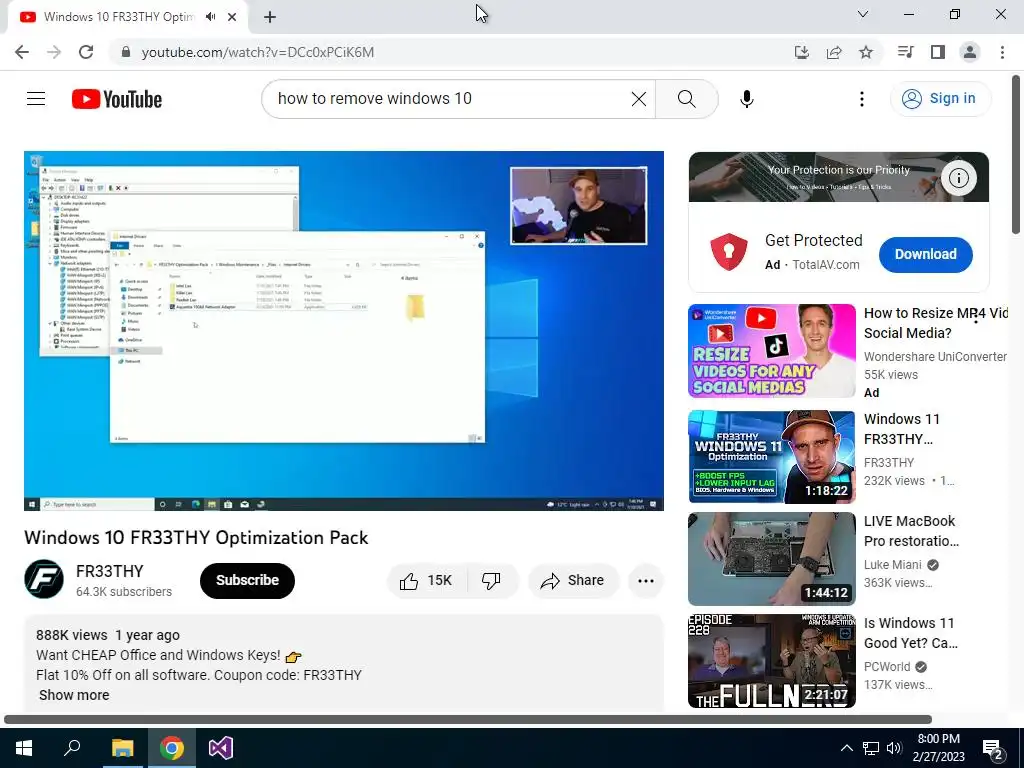Open Chrome three-dot menu
The image size is (1024, 768).
1002,52
